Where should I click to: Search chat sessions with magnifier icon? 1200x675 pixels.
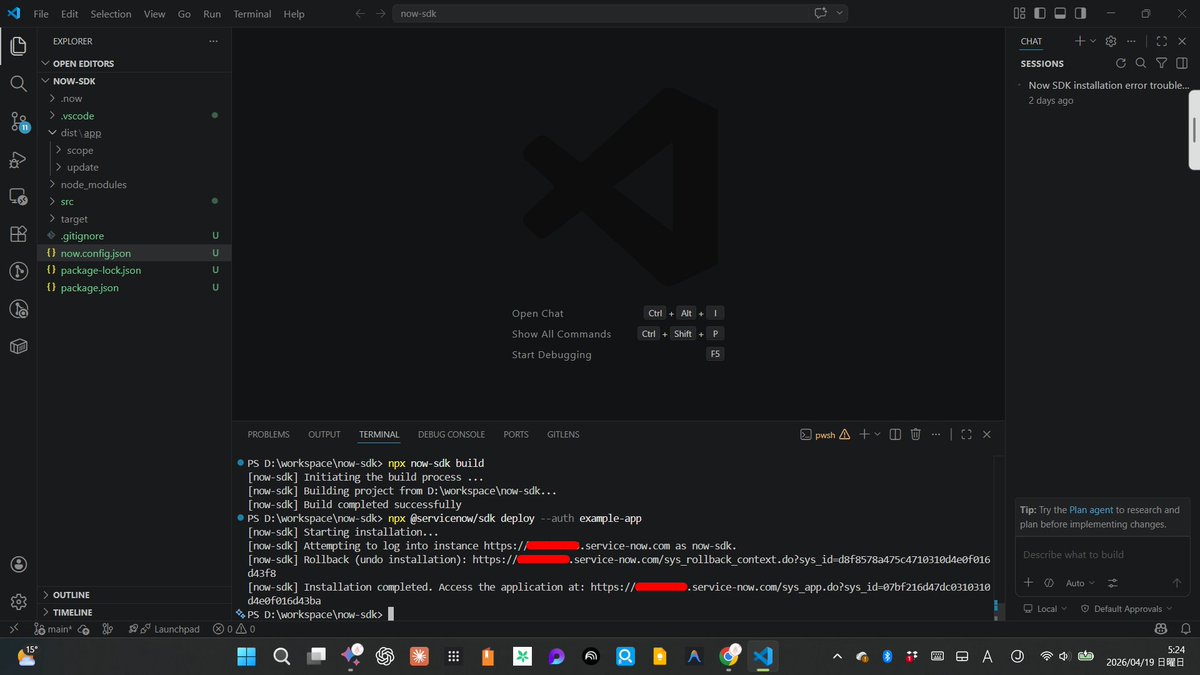[1141, 63]
